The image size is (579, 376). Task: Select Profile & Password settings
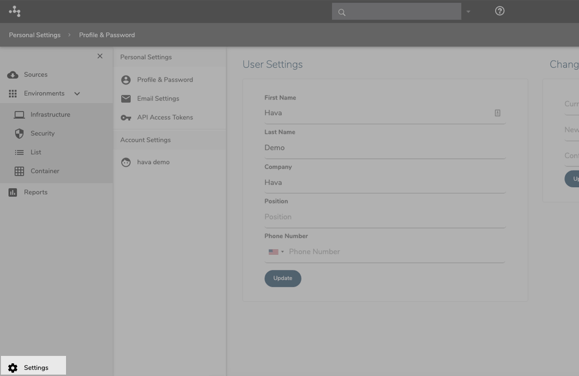165,80
